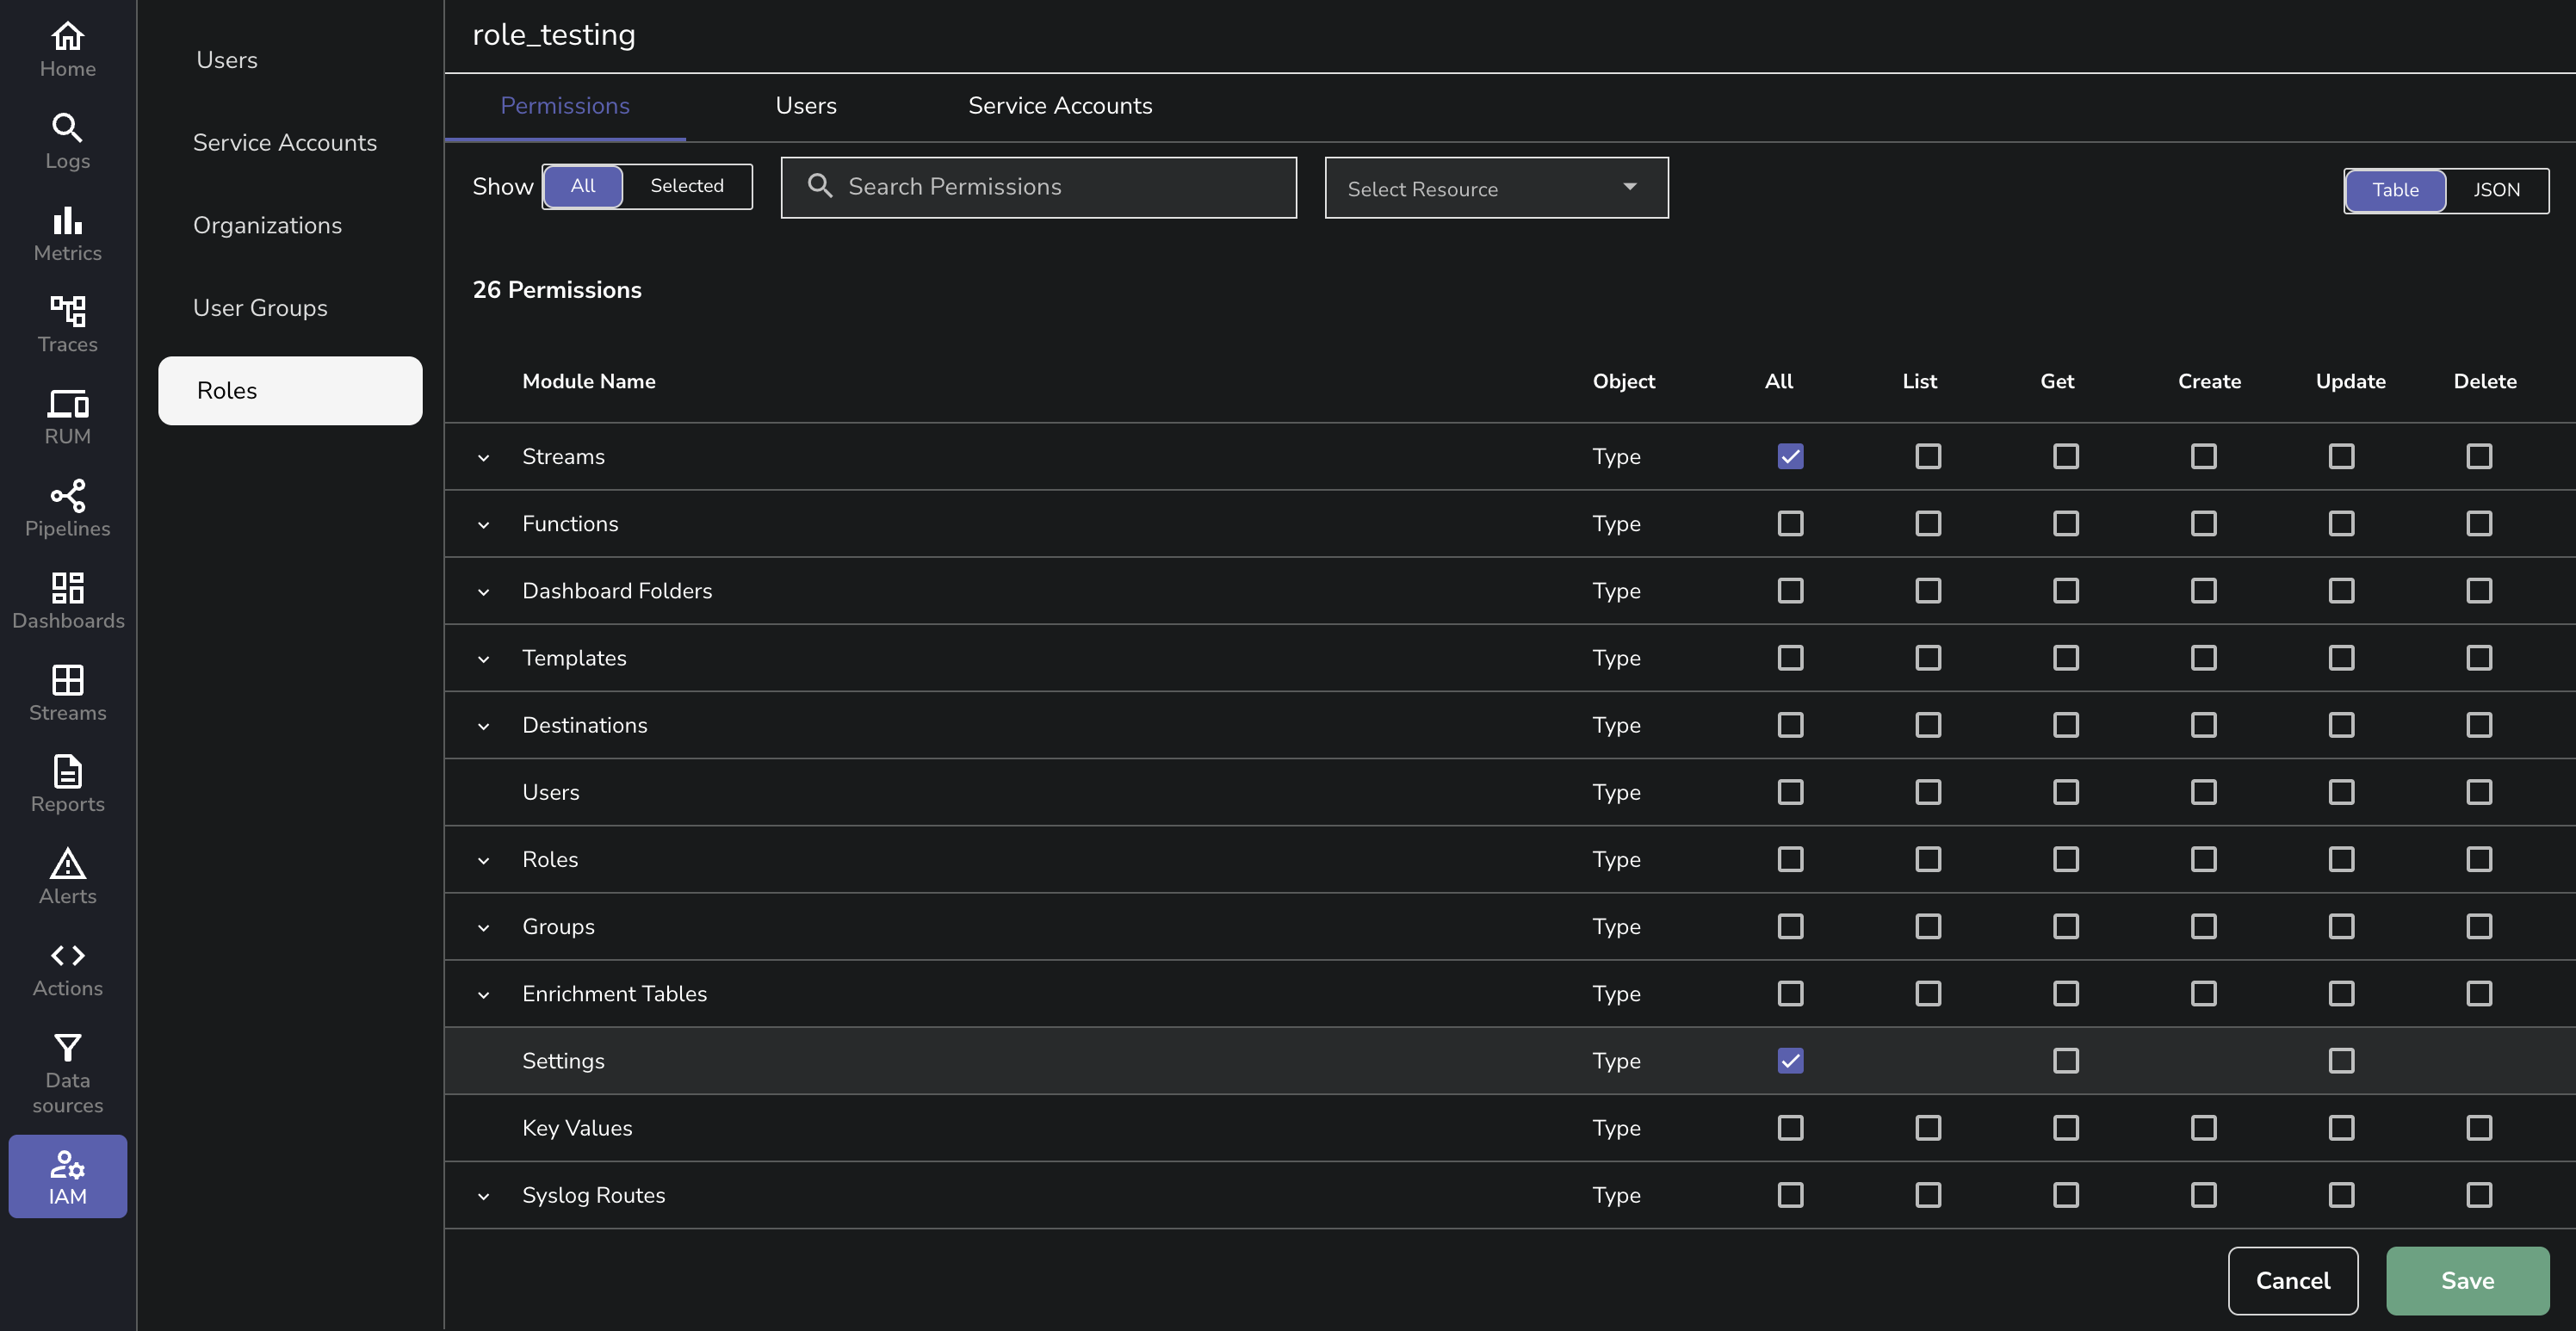The width and height of the screenshot is (2576, 1331).
Task: Expand the Syslog Routes row chevron
Action: click(x=484, y=1196)
